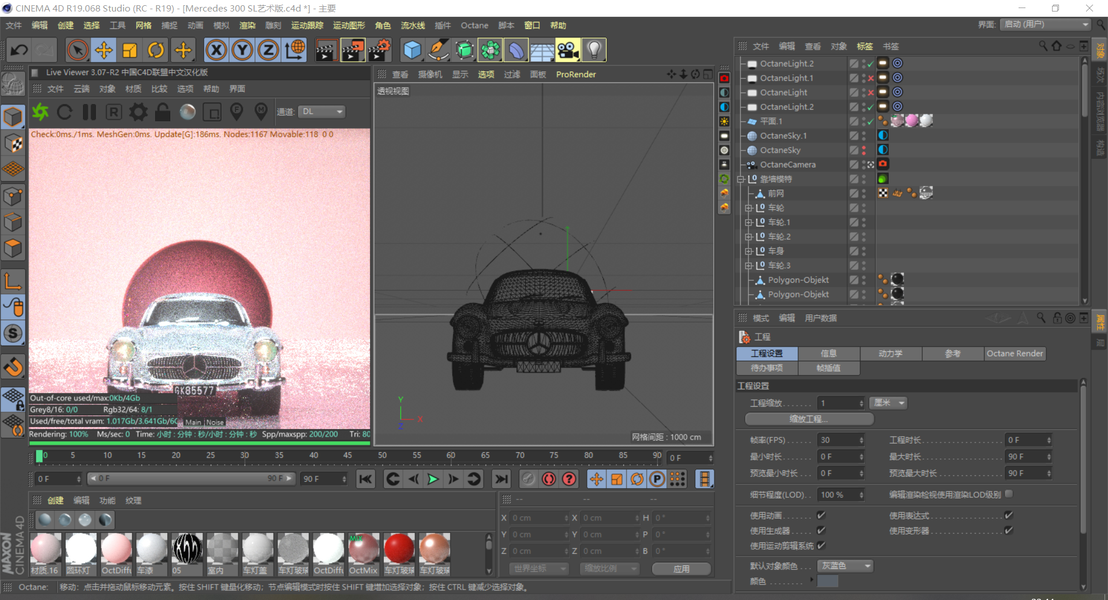Switch to the 动力学 tab
The height and width of the screenshot is (600, 1108).
[890, 353]
